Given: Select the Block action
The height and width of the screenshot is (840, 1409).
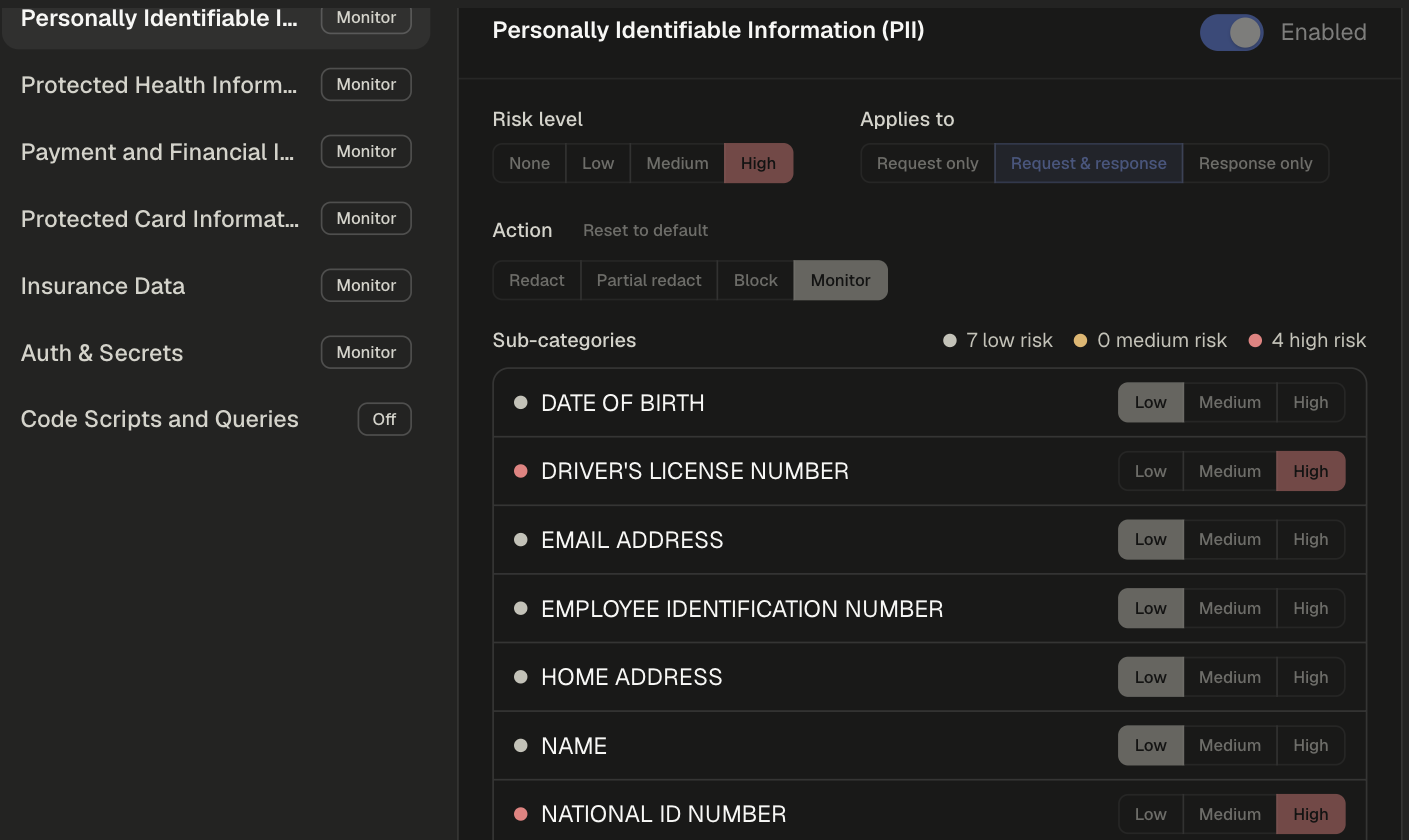Looking at the screenshot, I should click(x=756, y=280).
